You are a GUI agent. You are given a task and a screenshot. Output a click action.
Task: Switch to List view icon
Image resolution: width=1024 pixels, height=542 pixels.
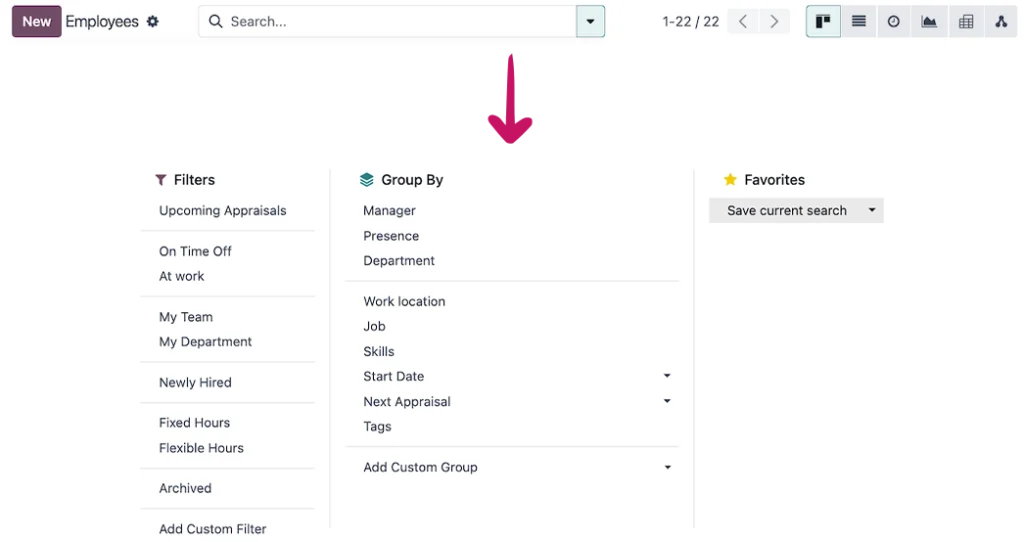(x=859, y=22)
